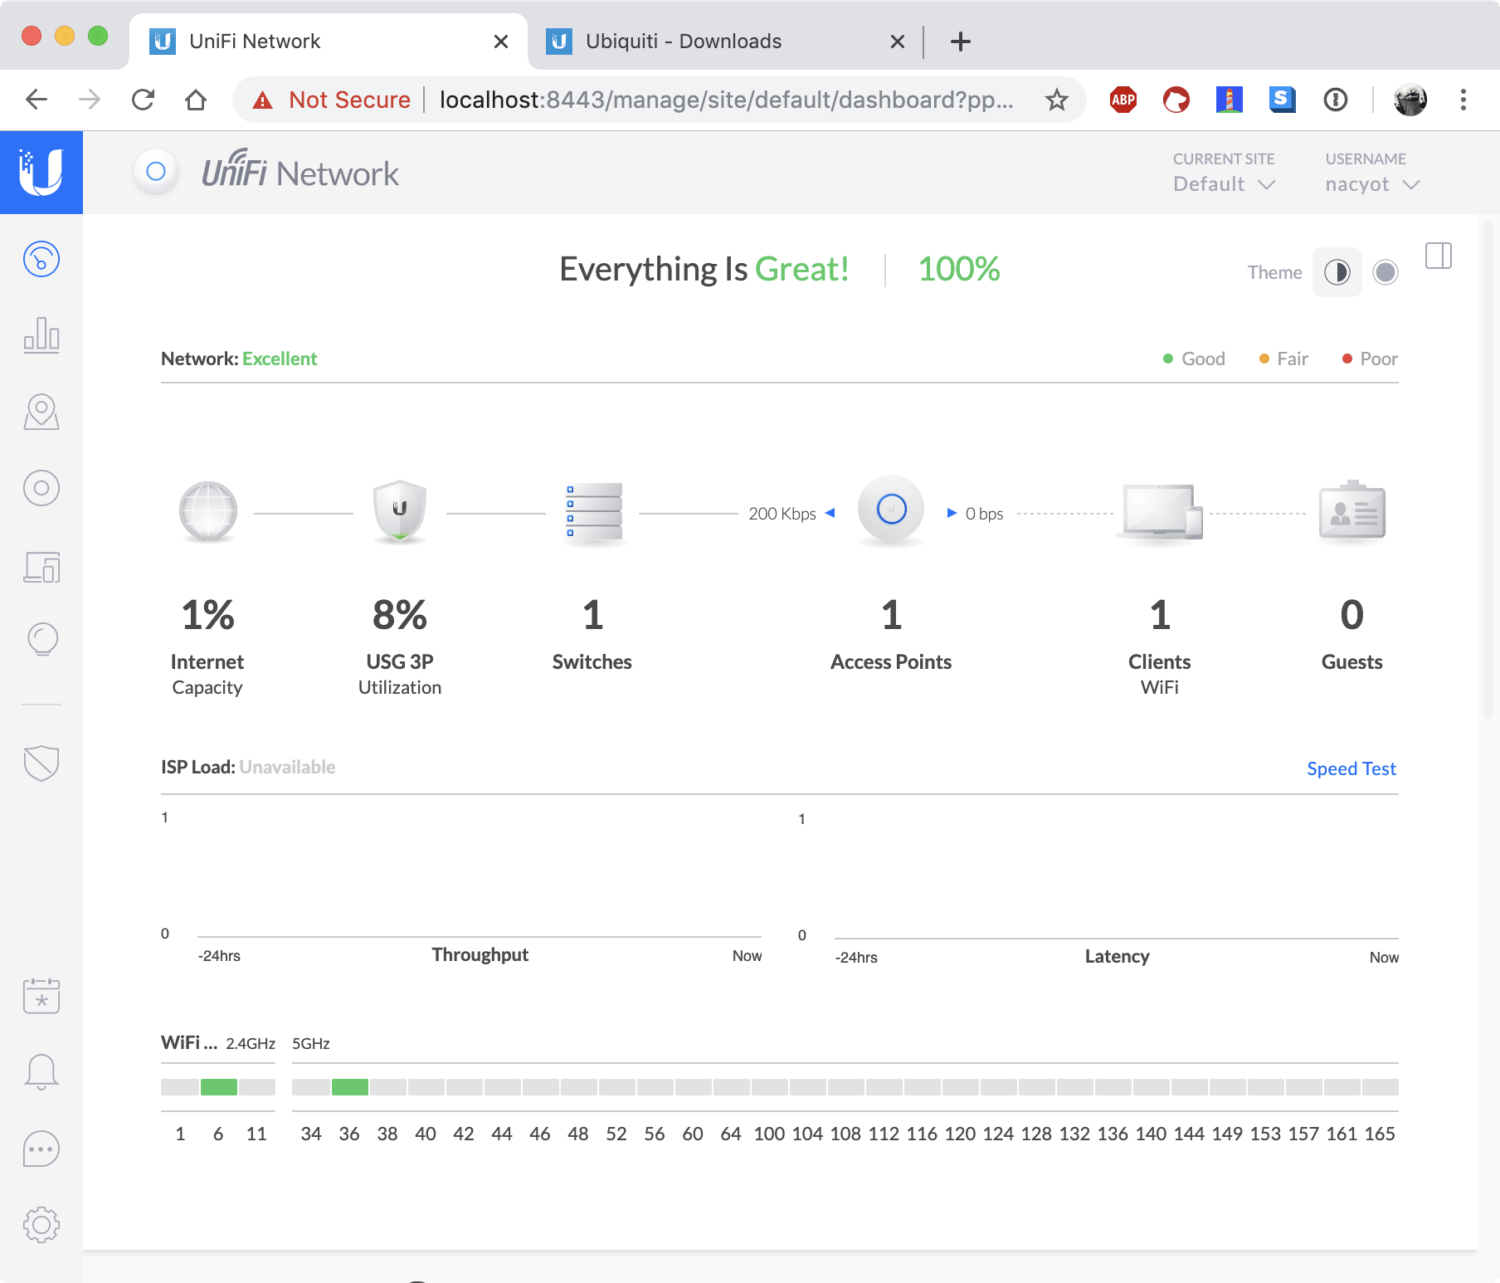Open the Insights lightbulb icon
Viewport: 1500px width, 1283px height.
click(42, 639)
